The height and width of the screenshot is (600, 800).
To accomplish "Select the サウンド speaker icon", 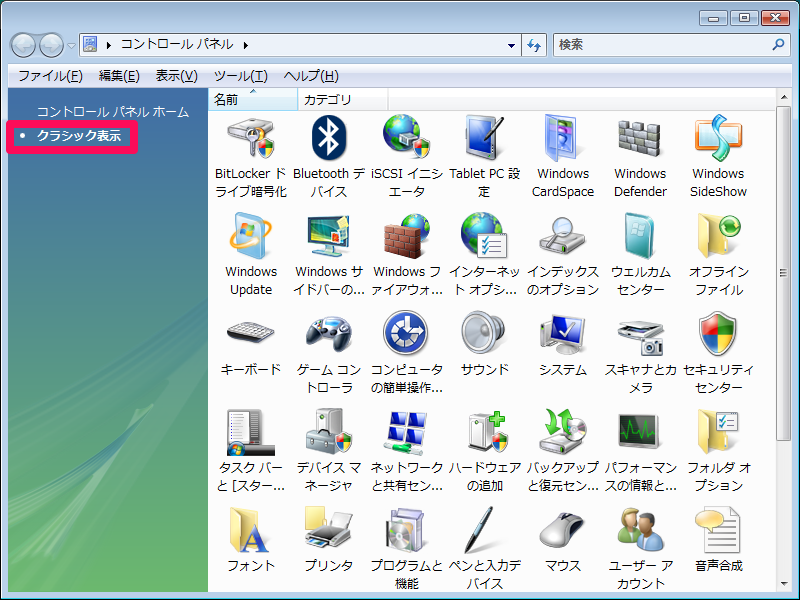I will (x=484, y=335).
